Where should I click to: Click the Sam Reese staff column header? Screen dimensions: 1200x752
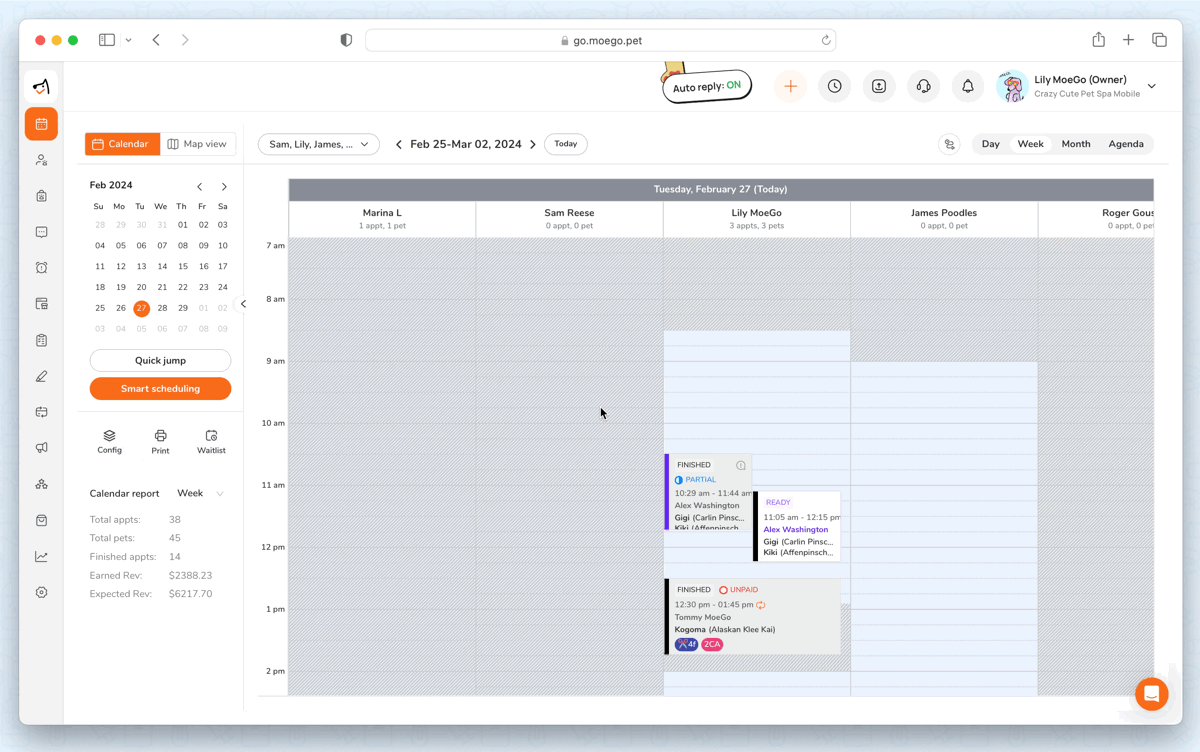[x=569, y=219]
